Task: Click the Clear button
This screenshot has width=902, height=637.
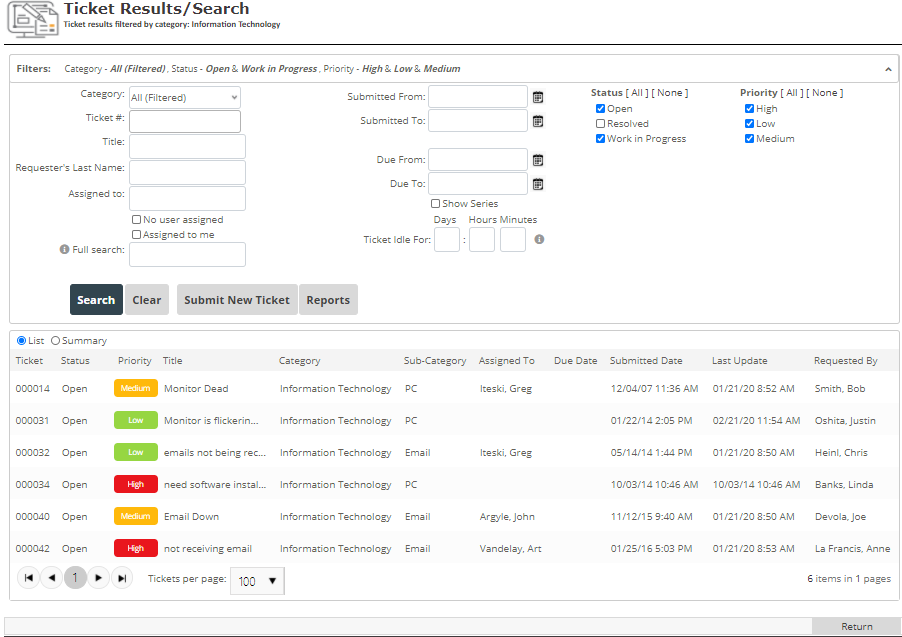Action: (x=147, y=300)
